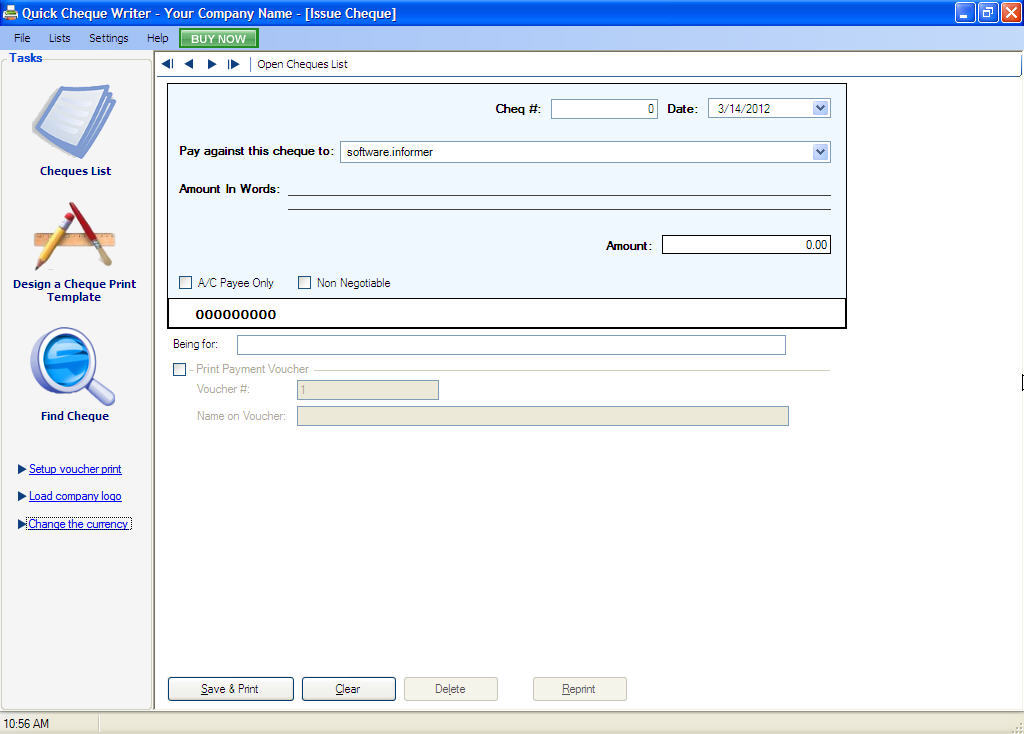Check the Non Negotiable option
This screenshot has width=1024, height=734.
click(x=304, y=282)
